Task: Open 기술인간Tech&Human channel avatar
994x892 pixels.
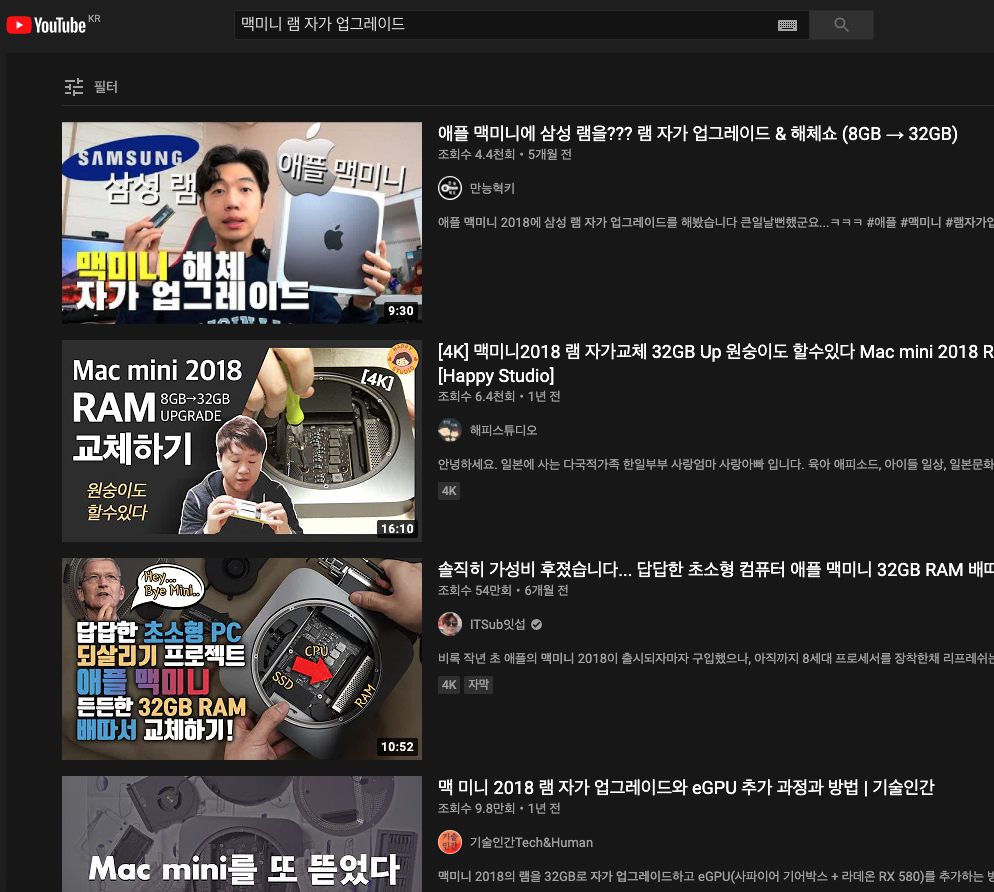Action: coord(450,843)
